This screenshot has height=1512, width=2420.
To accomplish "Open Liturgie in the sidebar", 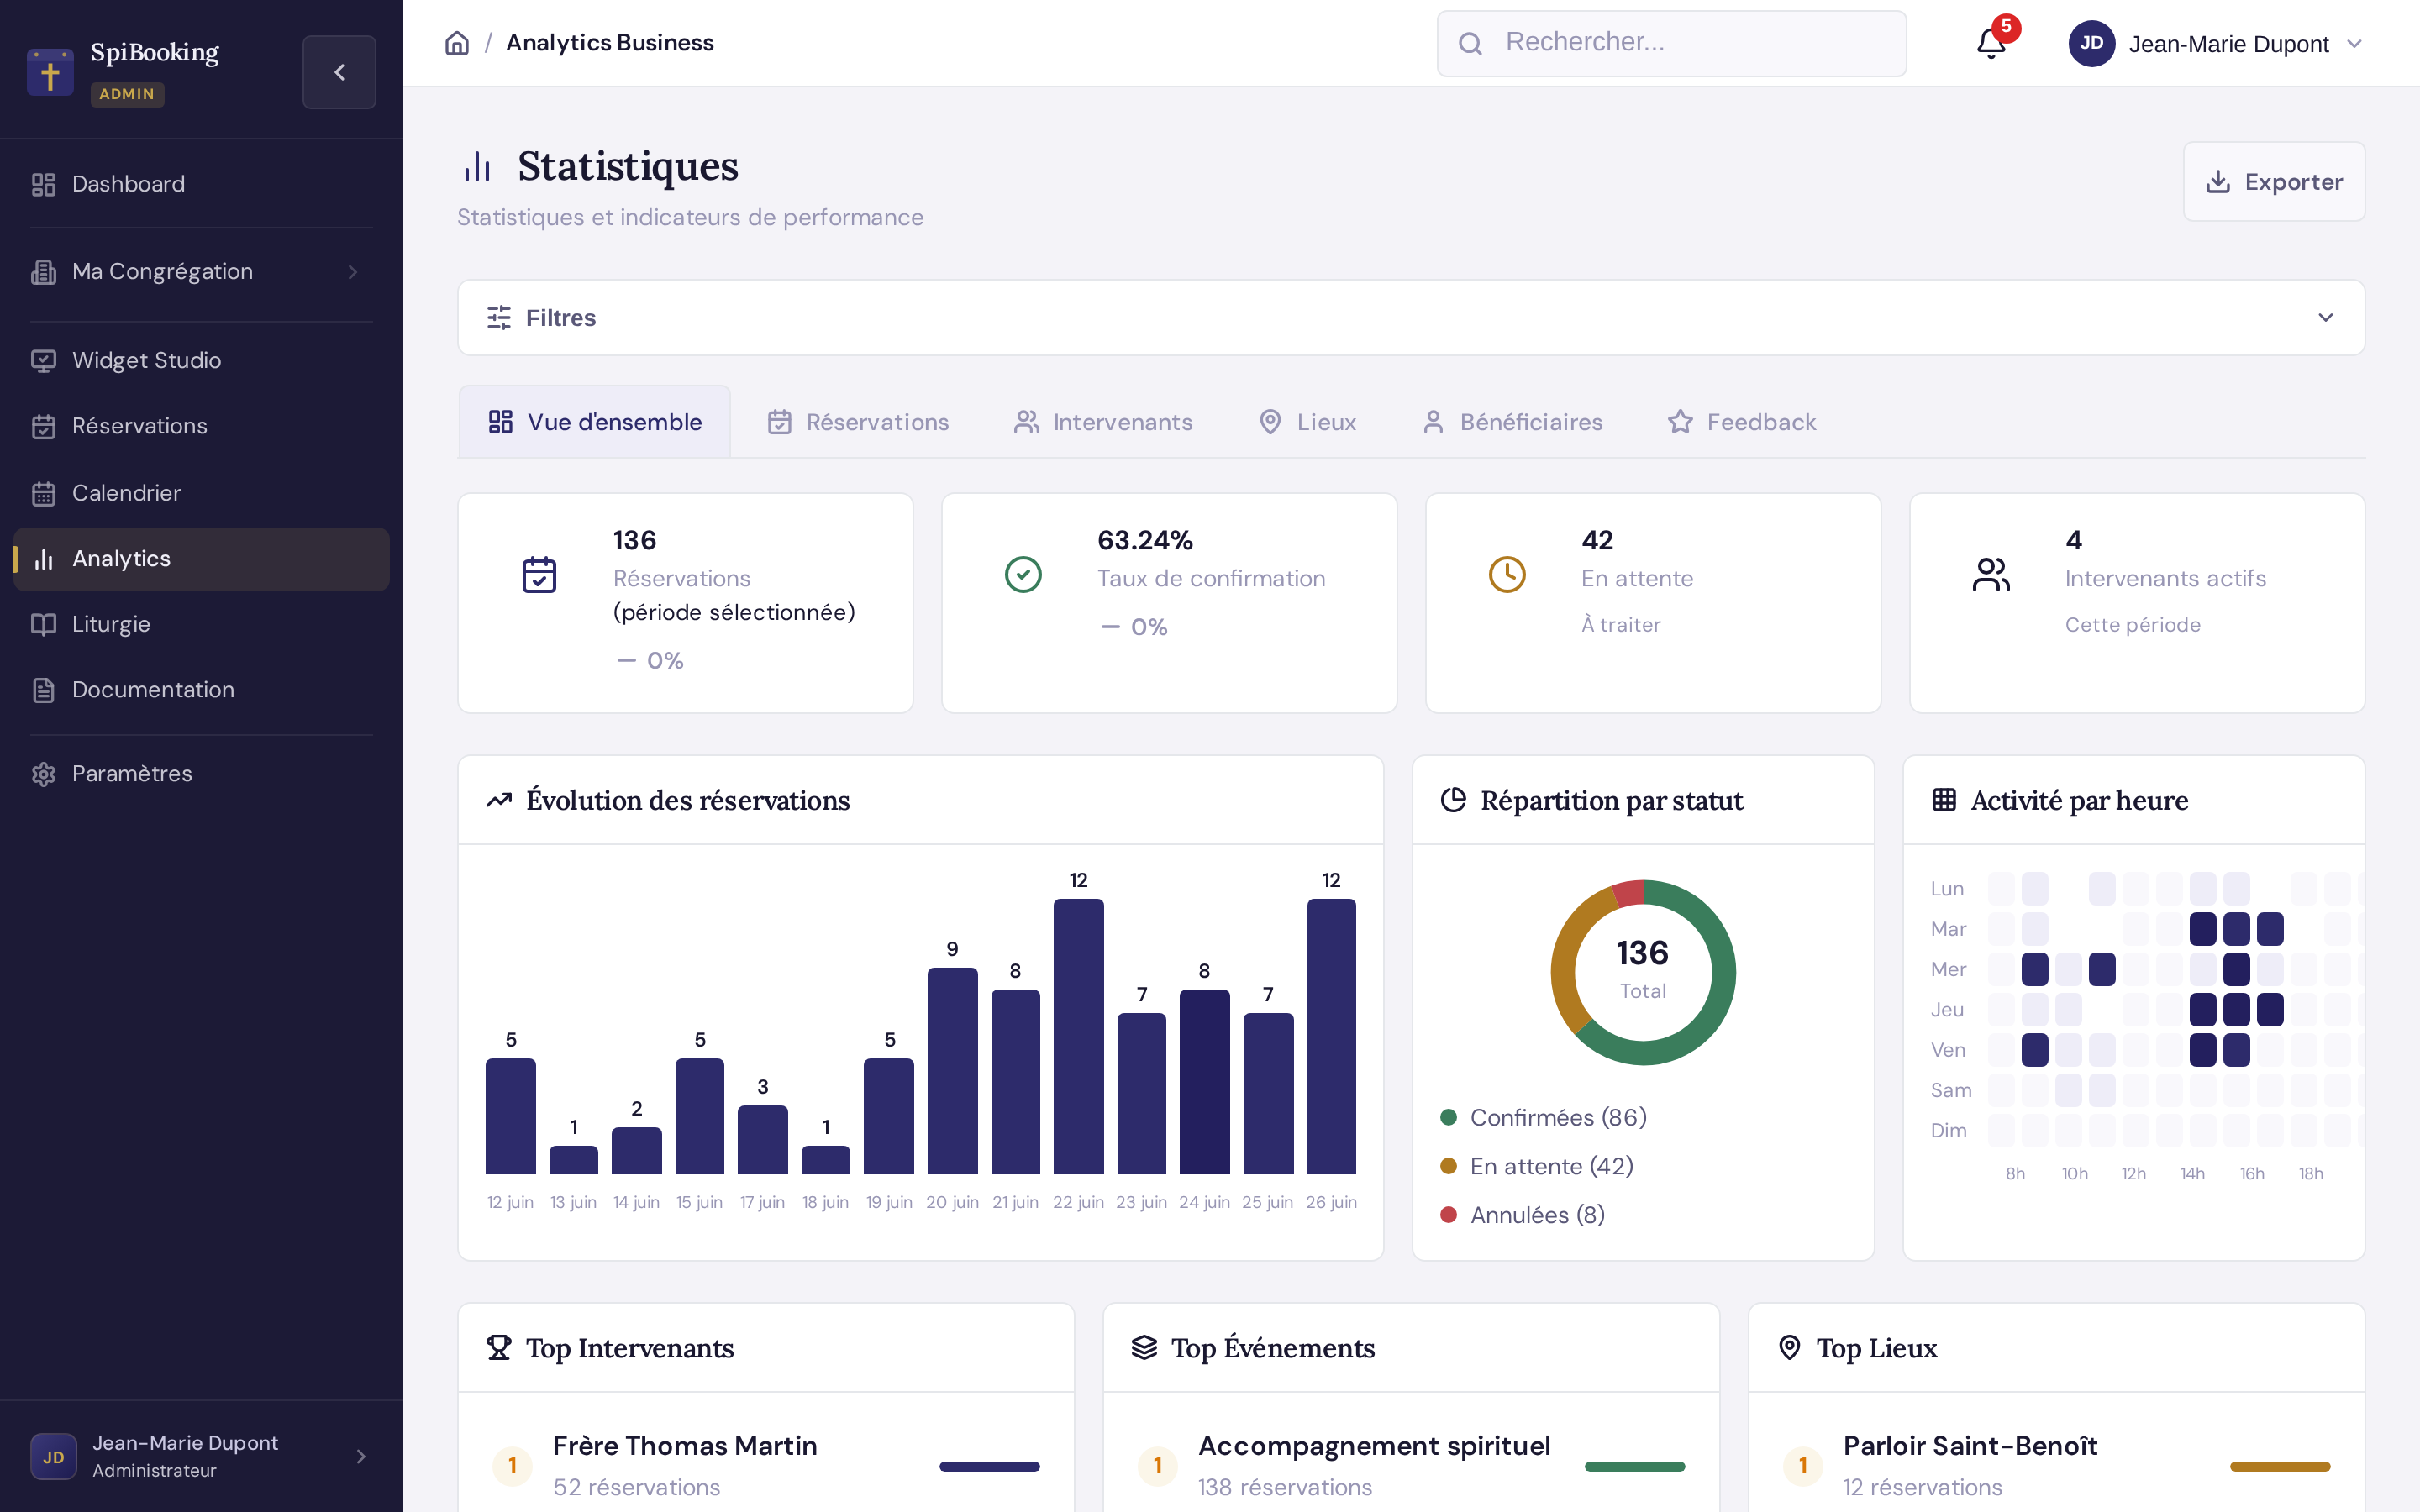I will [x=201, y=624].
